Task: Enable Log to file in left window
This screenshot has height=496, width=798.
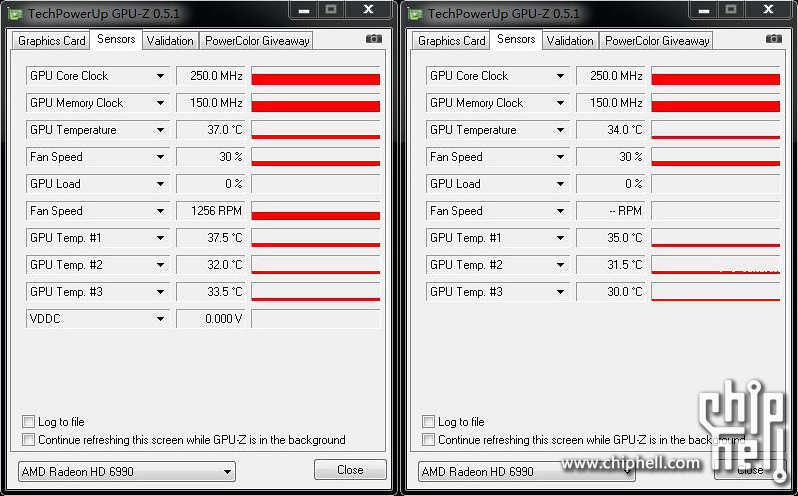Action: tap(28, 422)
